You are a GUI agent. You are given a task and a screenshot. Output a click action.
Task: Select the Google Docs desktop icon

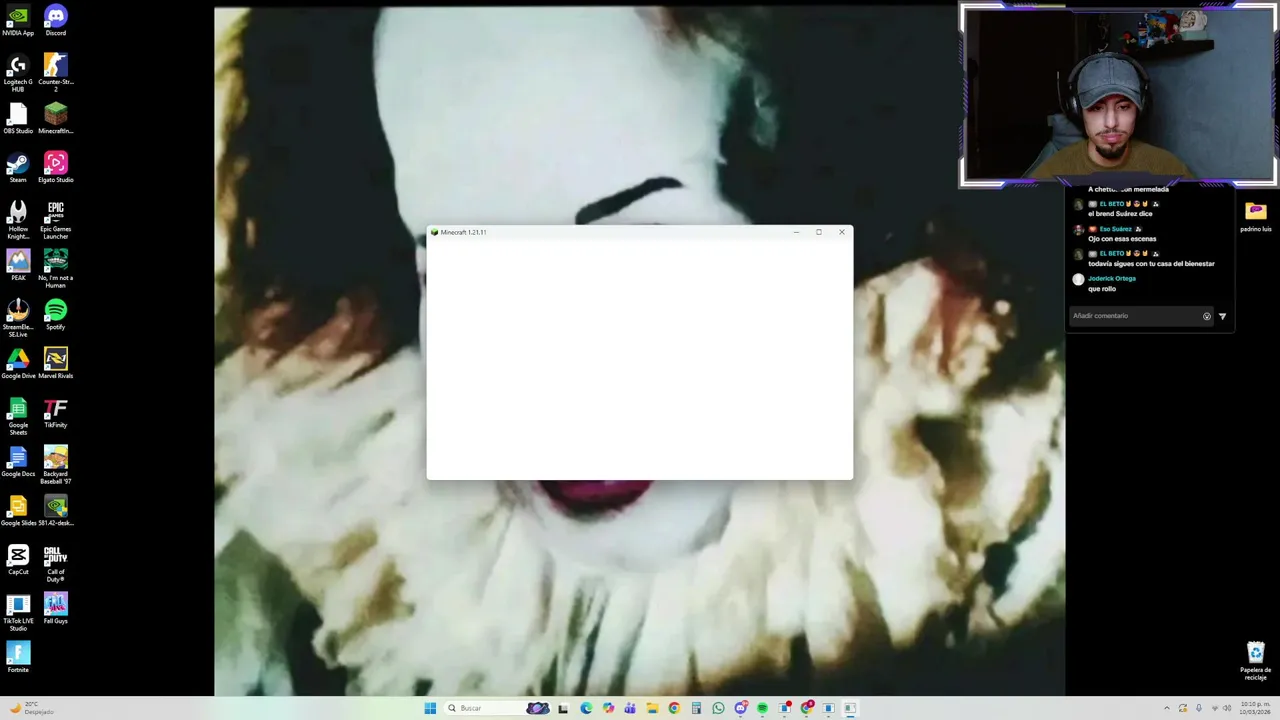18,461
